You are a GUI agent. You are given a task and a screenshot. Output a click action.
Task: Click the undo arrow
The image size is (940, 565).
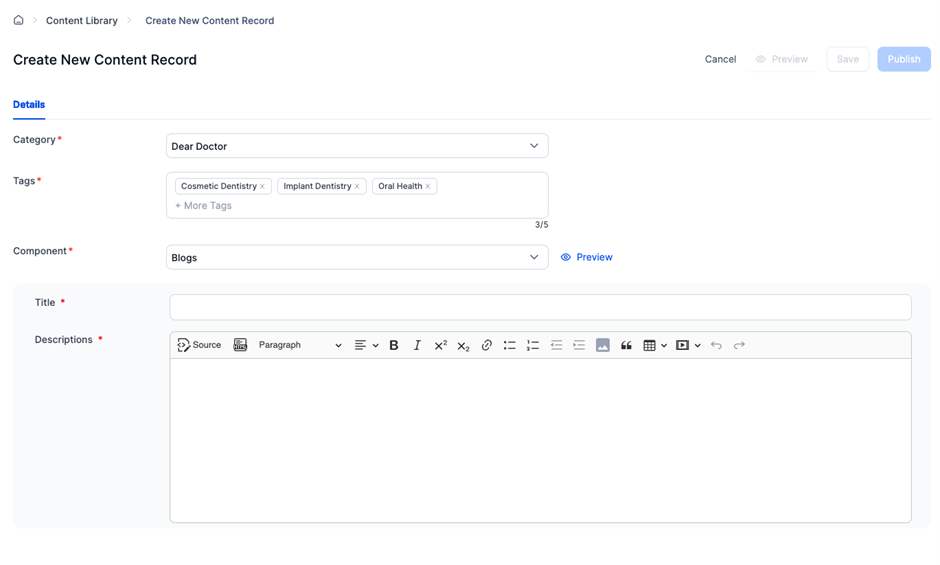click(716, 345)
